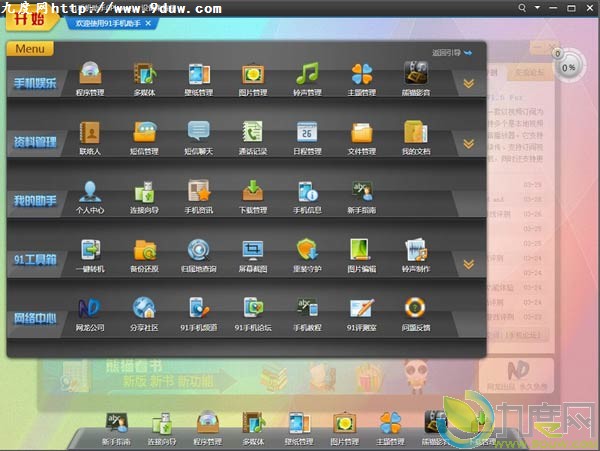
Task: Open 图片管理 in bottom dock
Action: (344, 429)
